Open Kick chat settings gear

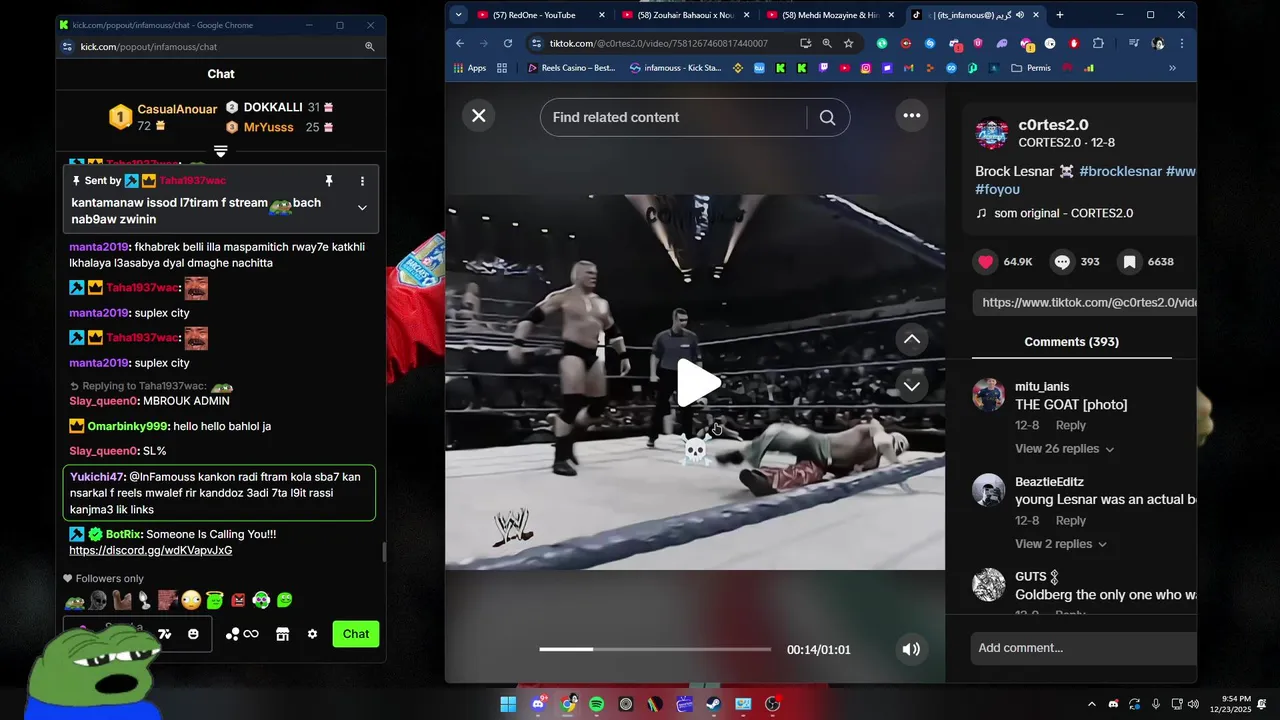[x=312, y=634]
